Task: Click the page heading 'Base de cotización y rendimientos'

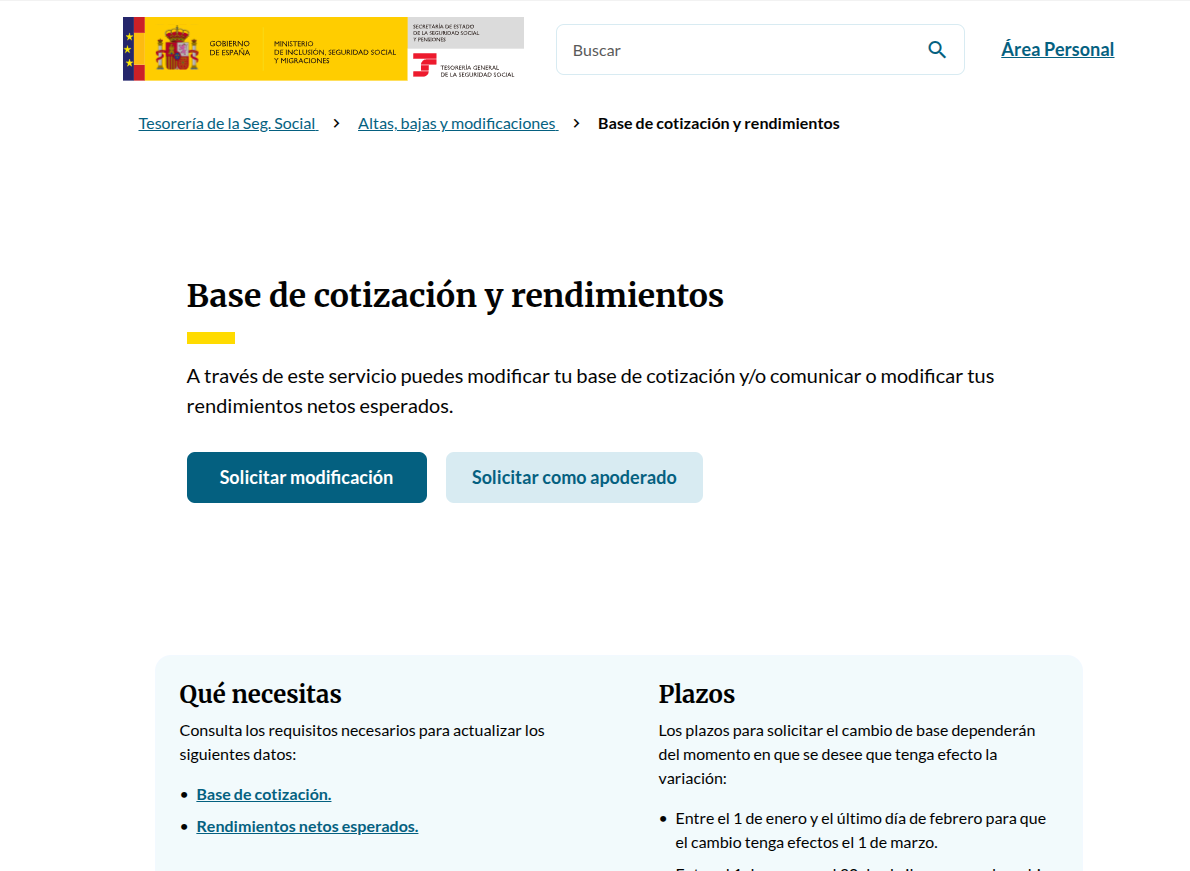Action: point(455,295)
